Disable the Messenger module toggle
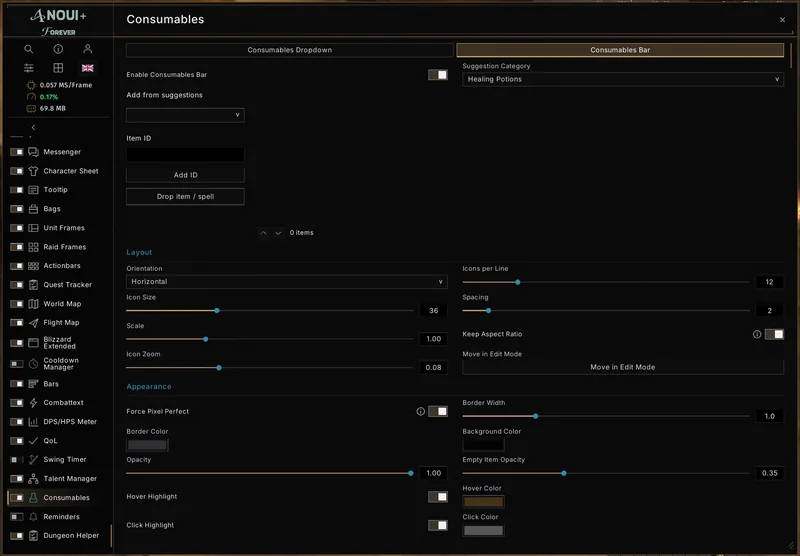Viewport: 800px width, 556px height. [17, 152]
